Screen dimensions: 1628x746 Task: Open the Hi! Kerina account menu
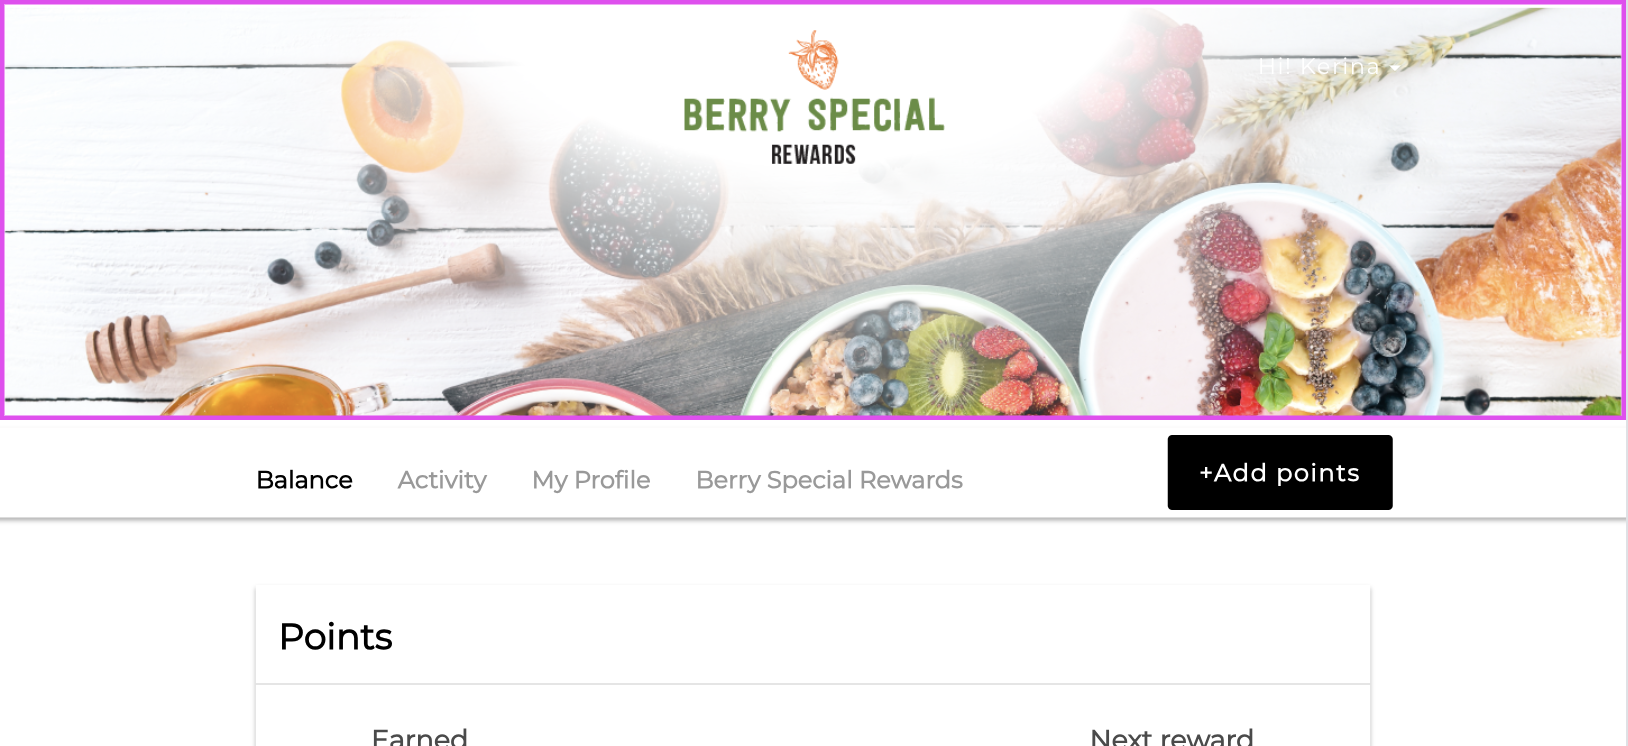click(x=1329, y=67)
